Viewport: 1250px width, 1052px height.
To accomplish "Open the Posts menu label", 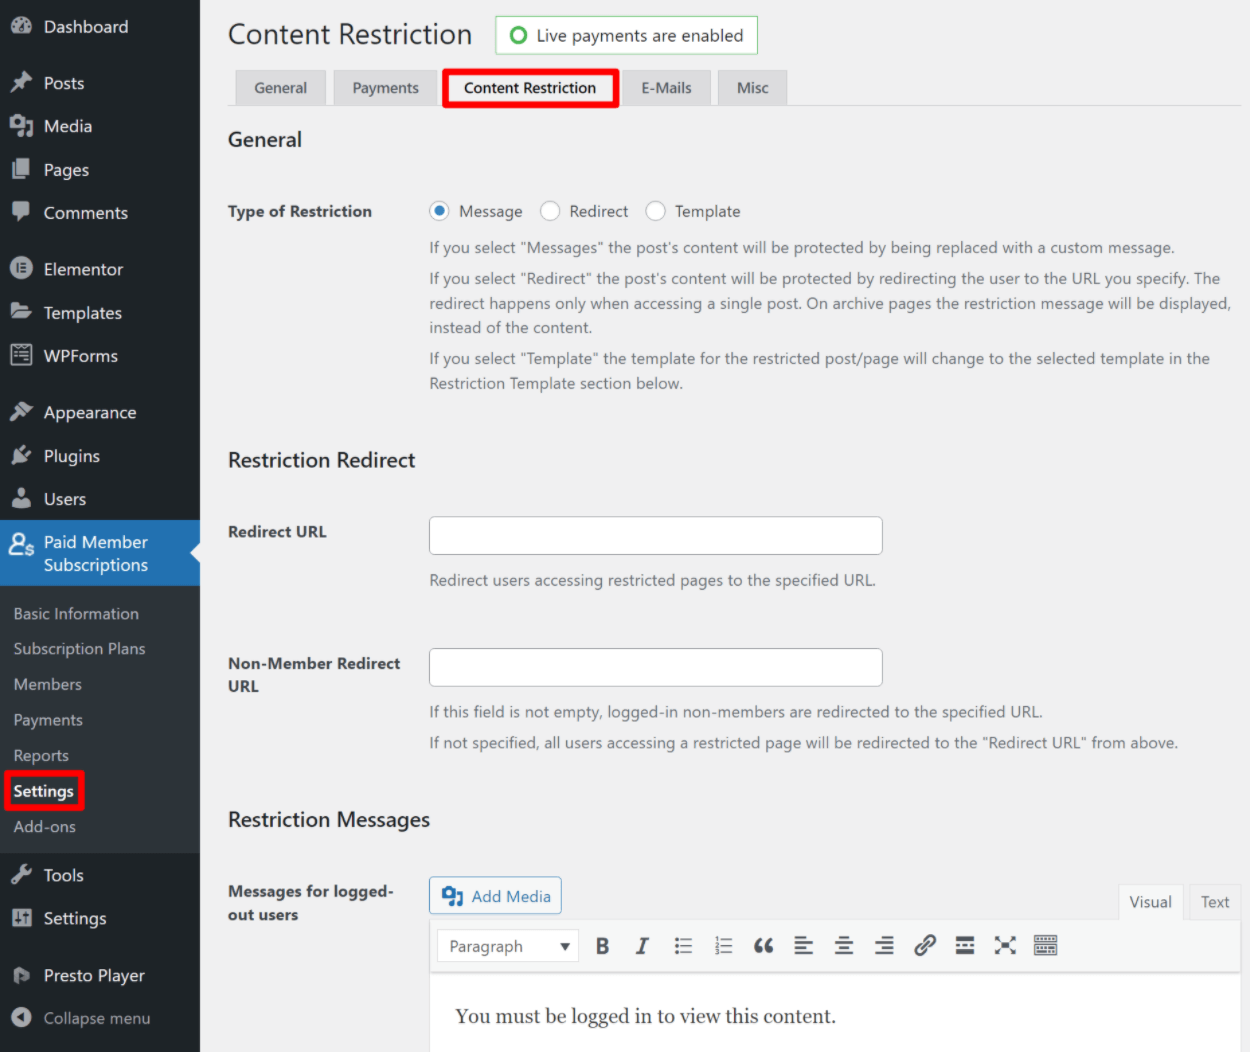I will point(64,83).
